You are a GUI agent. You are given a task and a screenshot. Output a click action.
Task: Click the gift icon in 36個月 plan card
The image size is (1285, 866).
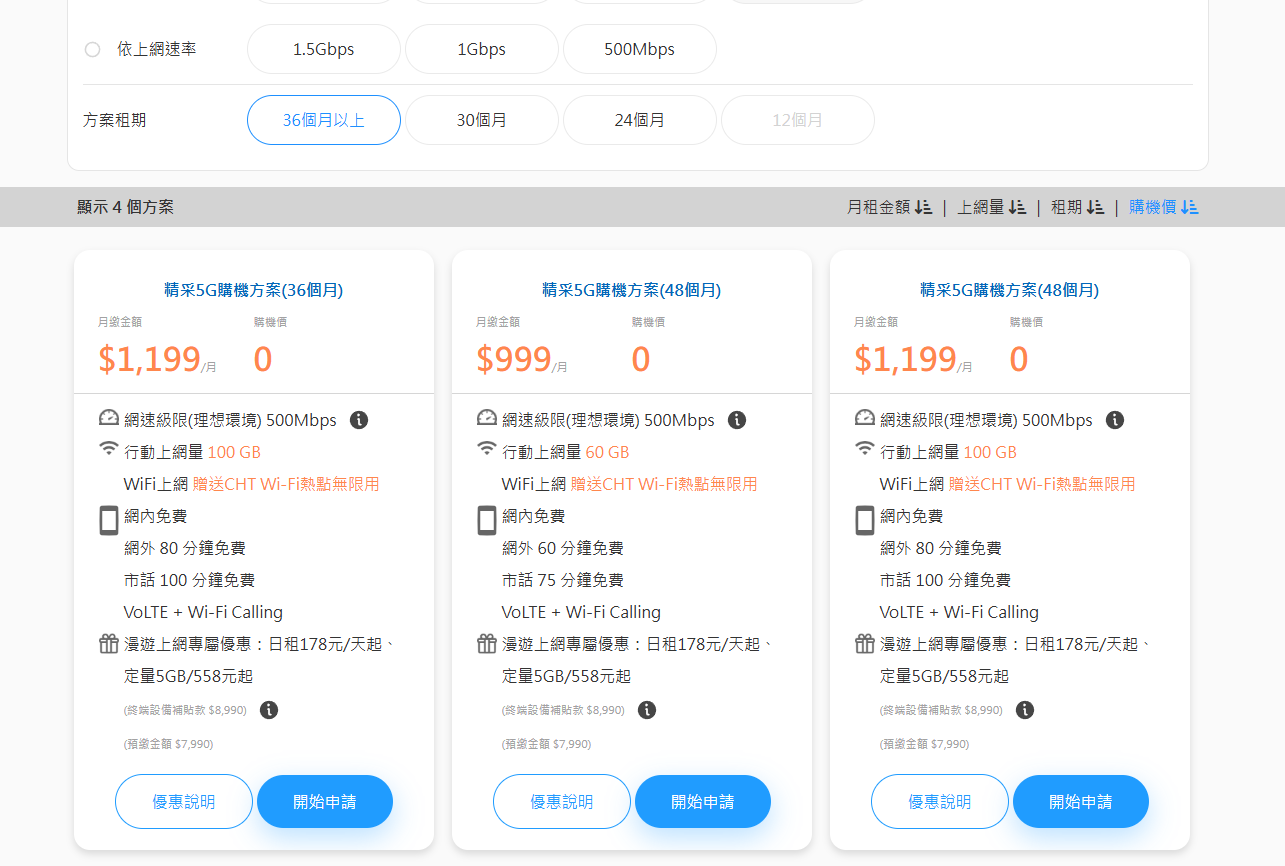(109, 643)
